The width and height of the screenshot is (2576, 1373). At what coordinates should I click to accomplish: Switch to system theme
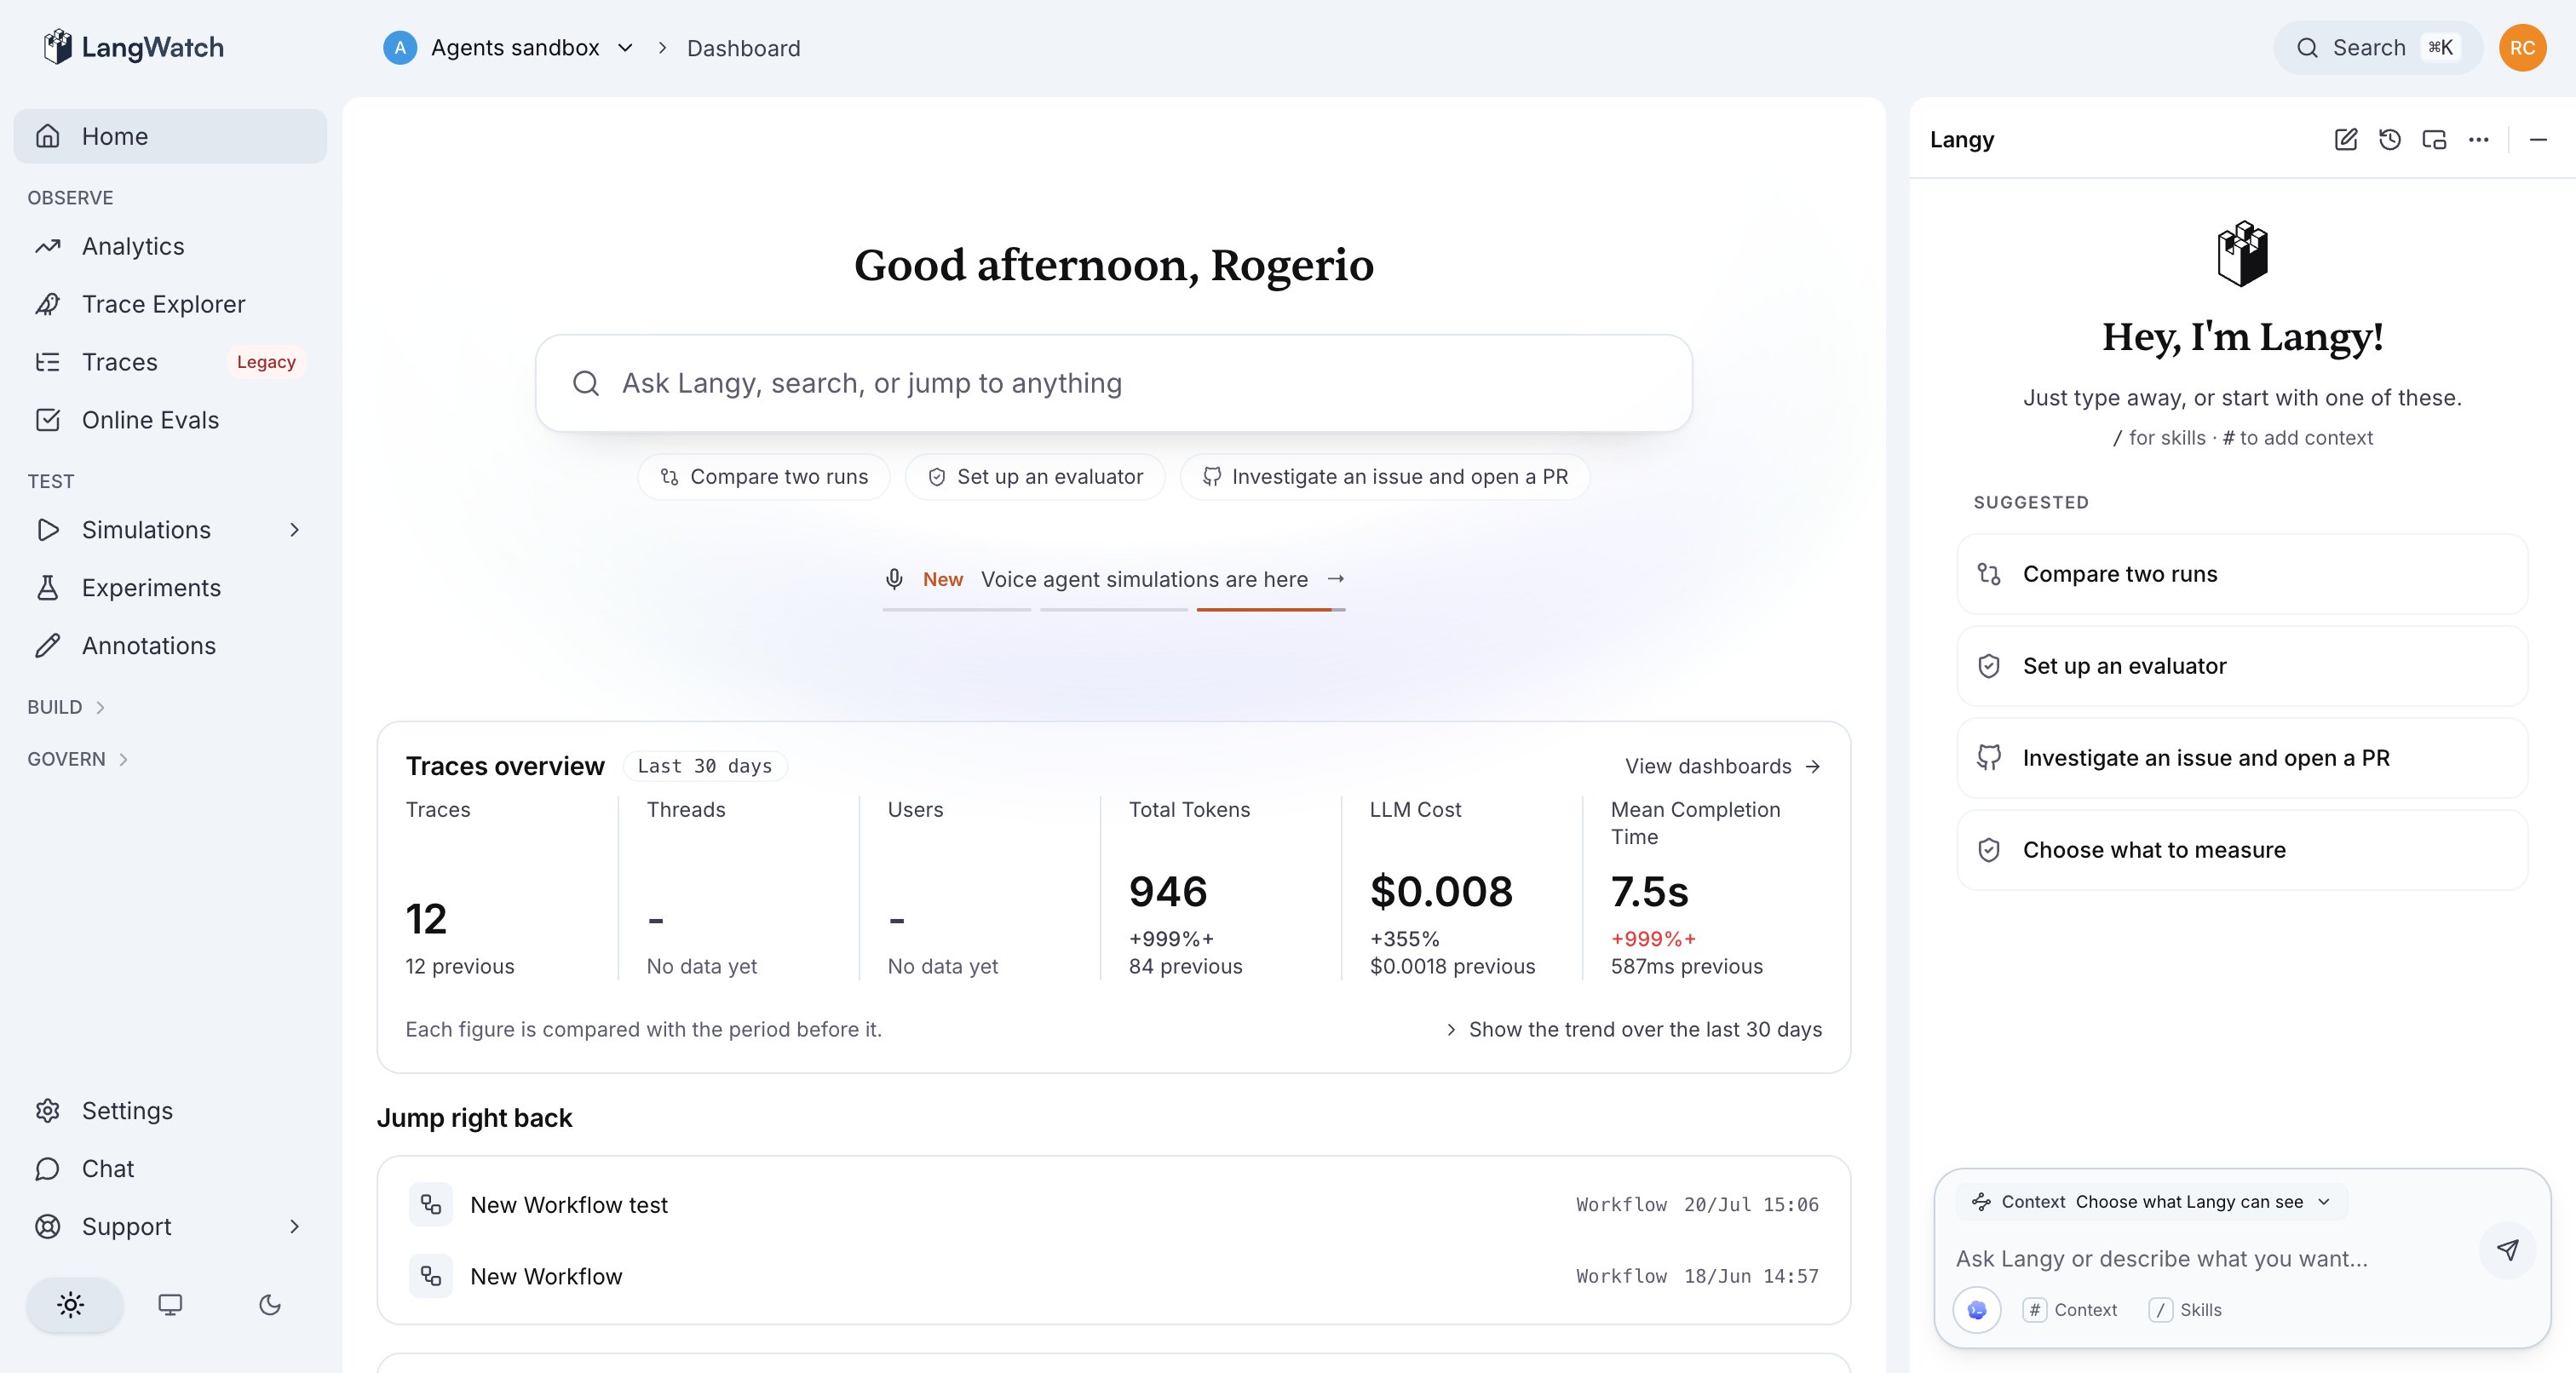[x=170, y=1305]
